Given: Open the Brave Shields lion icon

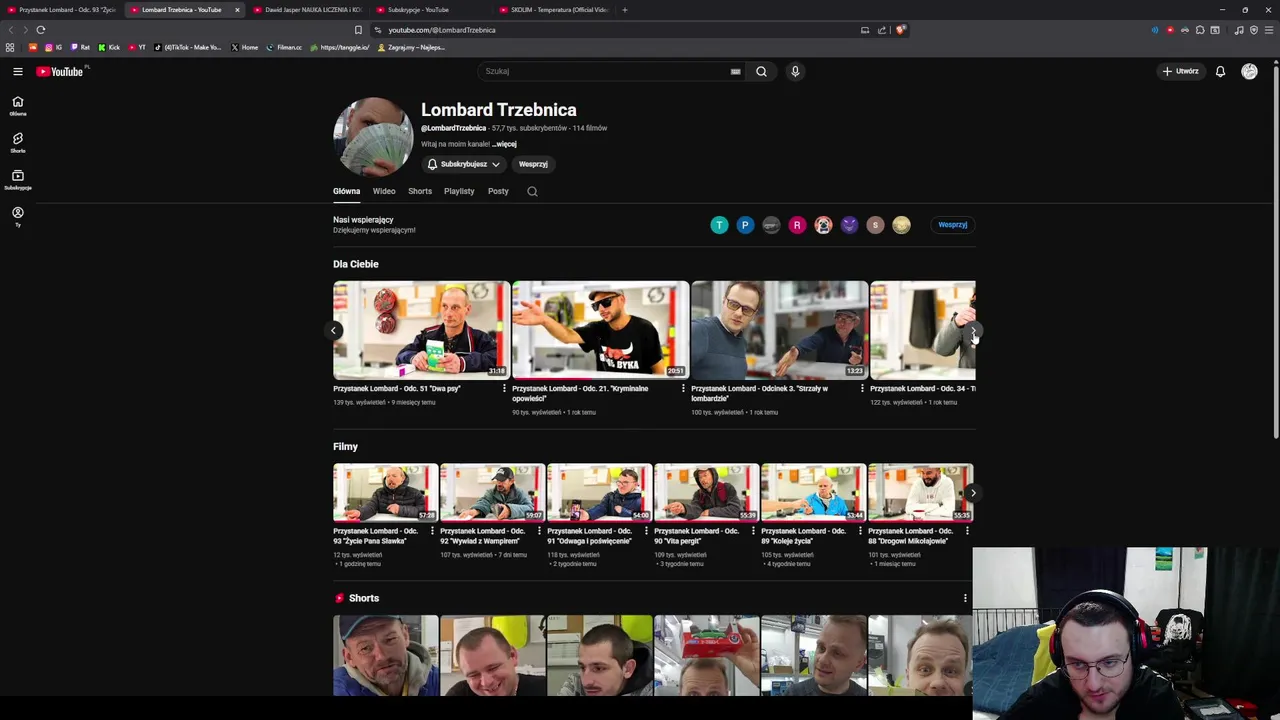Looking at the screenshot, I should pyautogui.click(x=900, y=30).
